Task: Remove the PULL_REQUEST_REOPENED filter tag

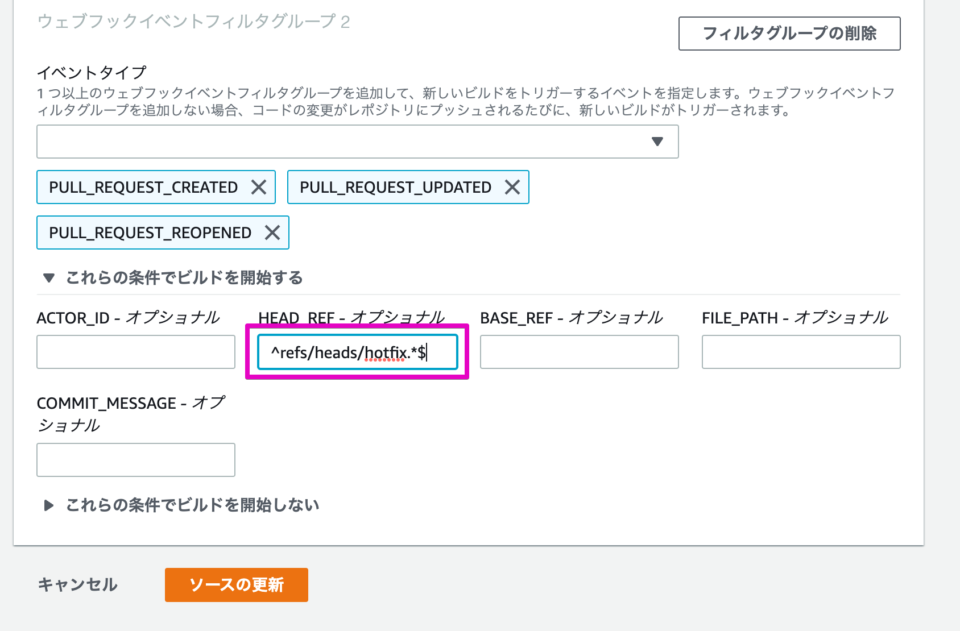Action: (272, 233)
